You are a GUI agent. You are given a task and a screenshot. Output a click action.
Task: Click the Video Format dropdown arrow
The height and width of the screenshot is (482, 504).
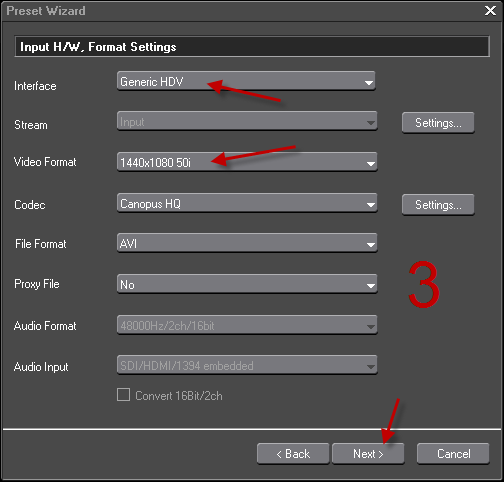370,164
